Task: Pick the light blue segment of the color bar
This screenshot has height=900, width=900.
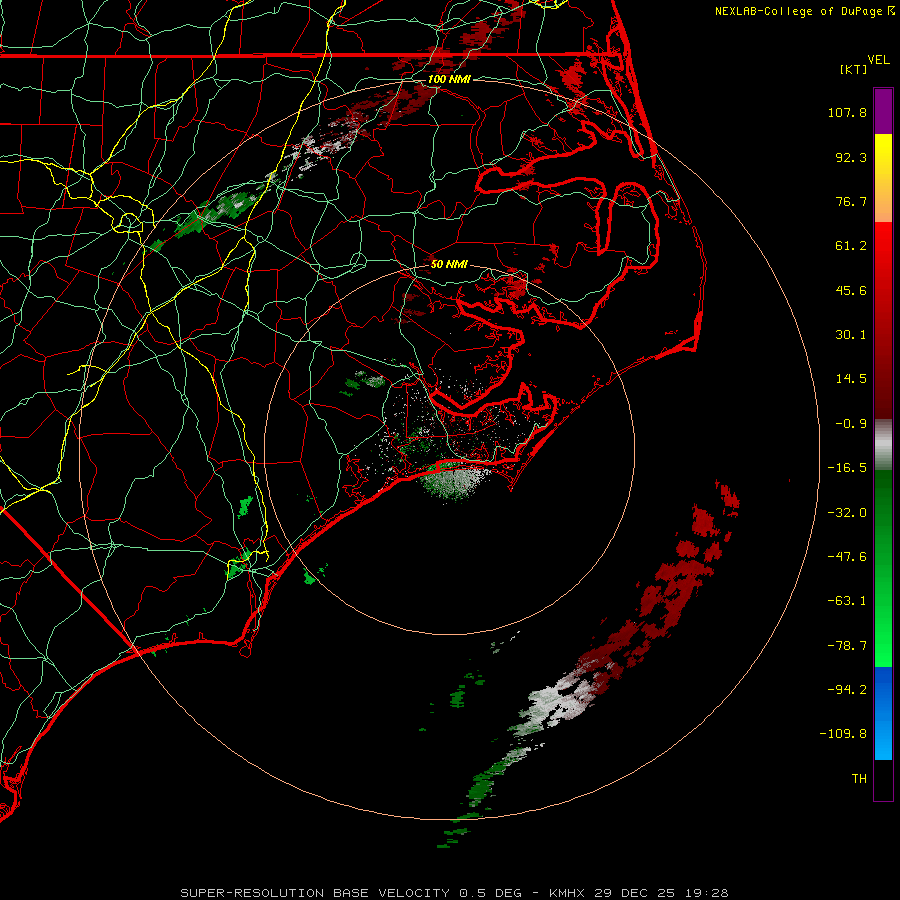Action: [883, 738]
